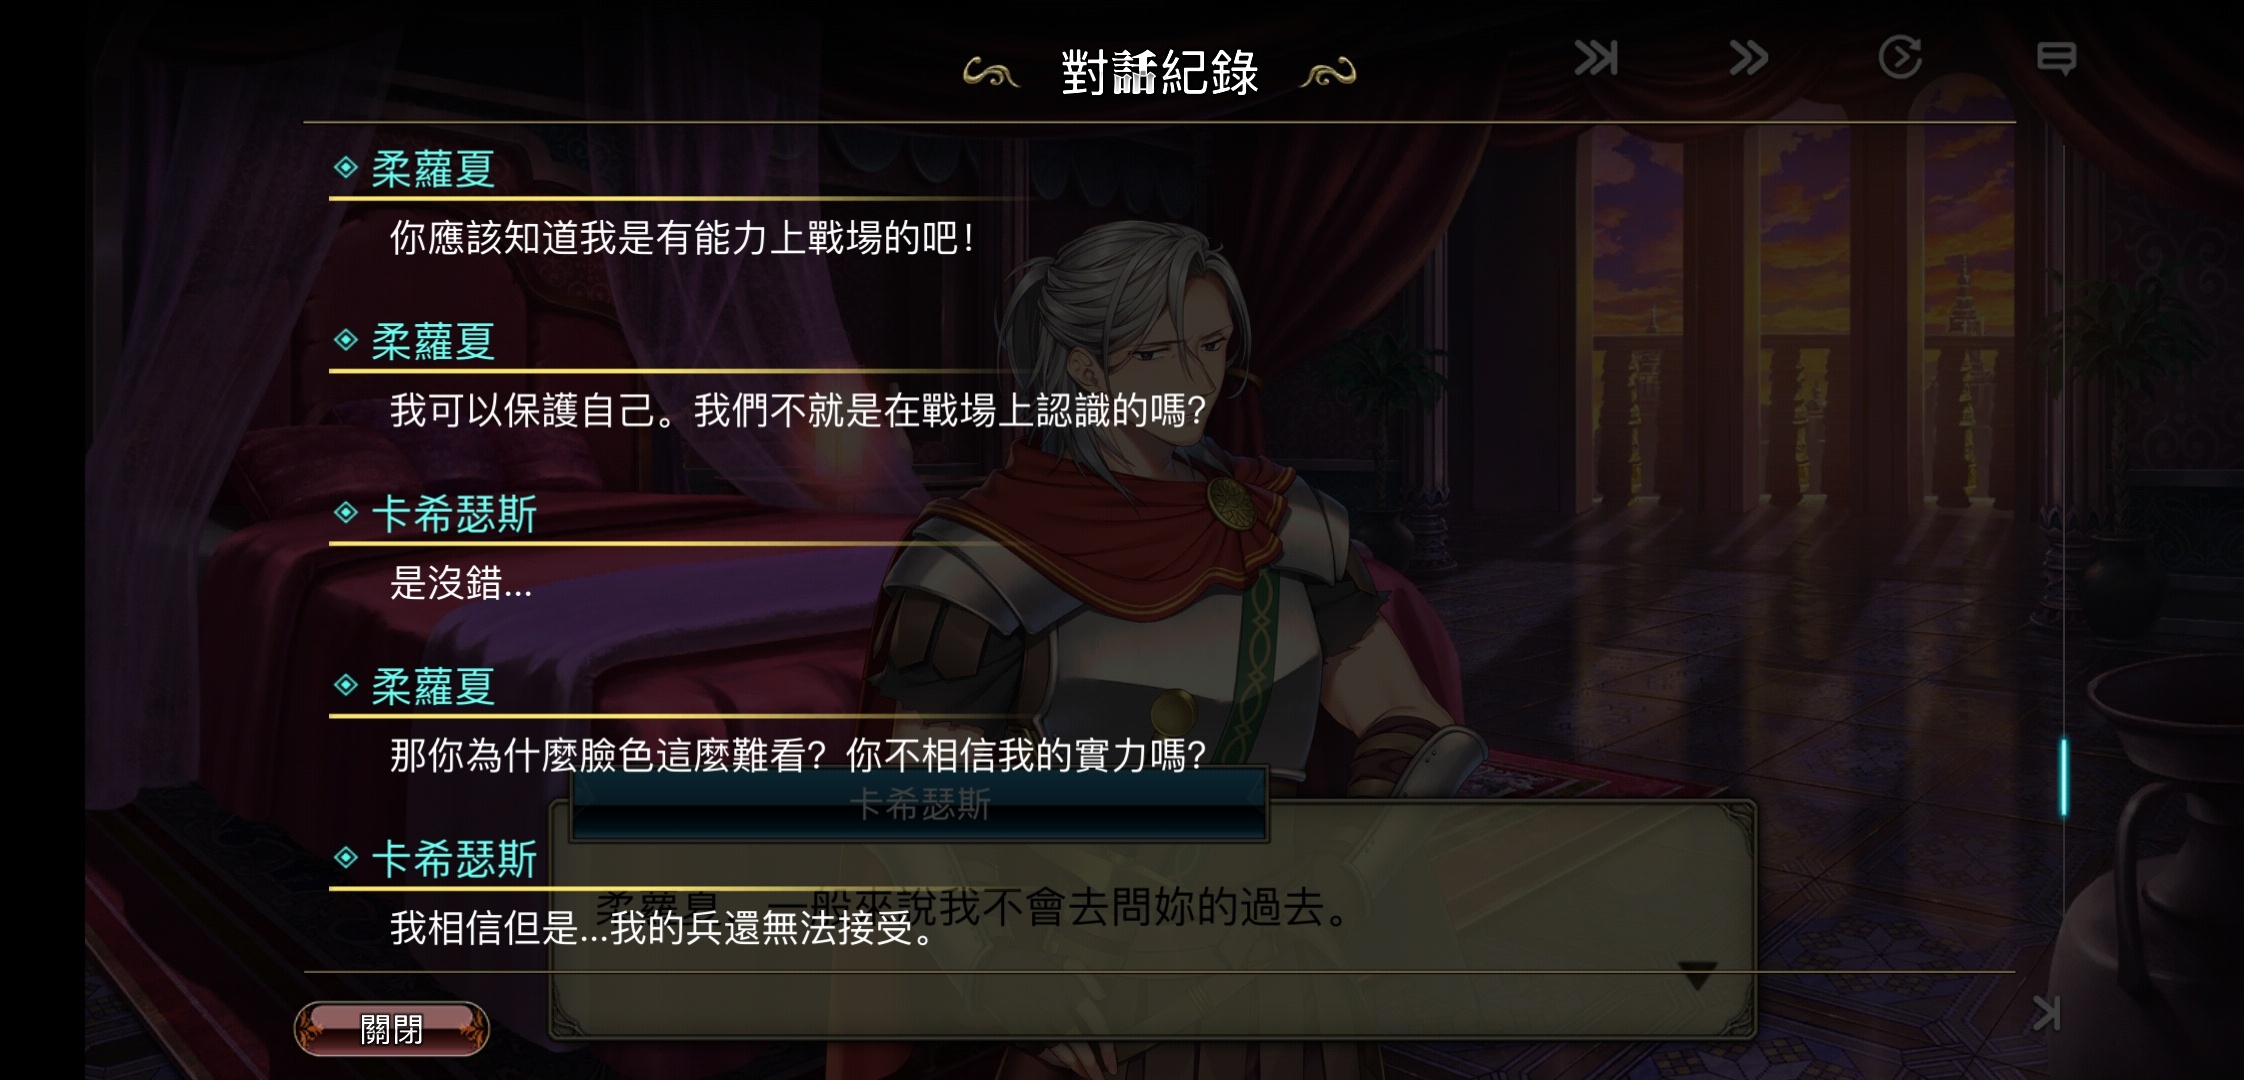Click the dimmed 卡希瑟斯 name plate behind log

pyautogui.click(x=919, y=805)
